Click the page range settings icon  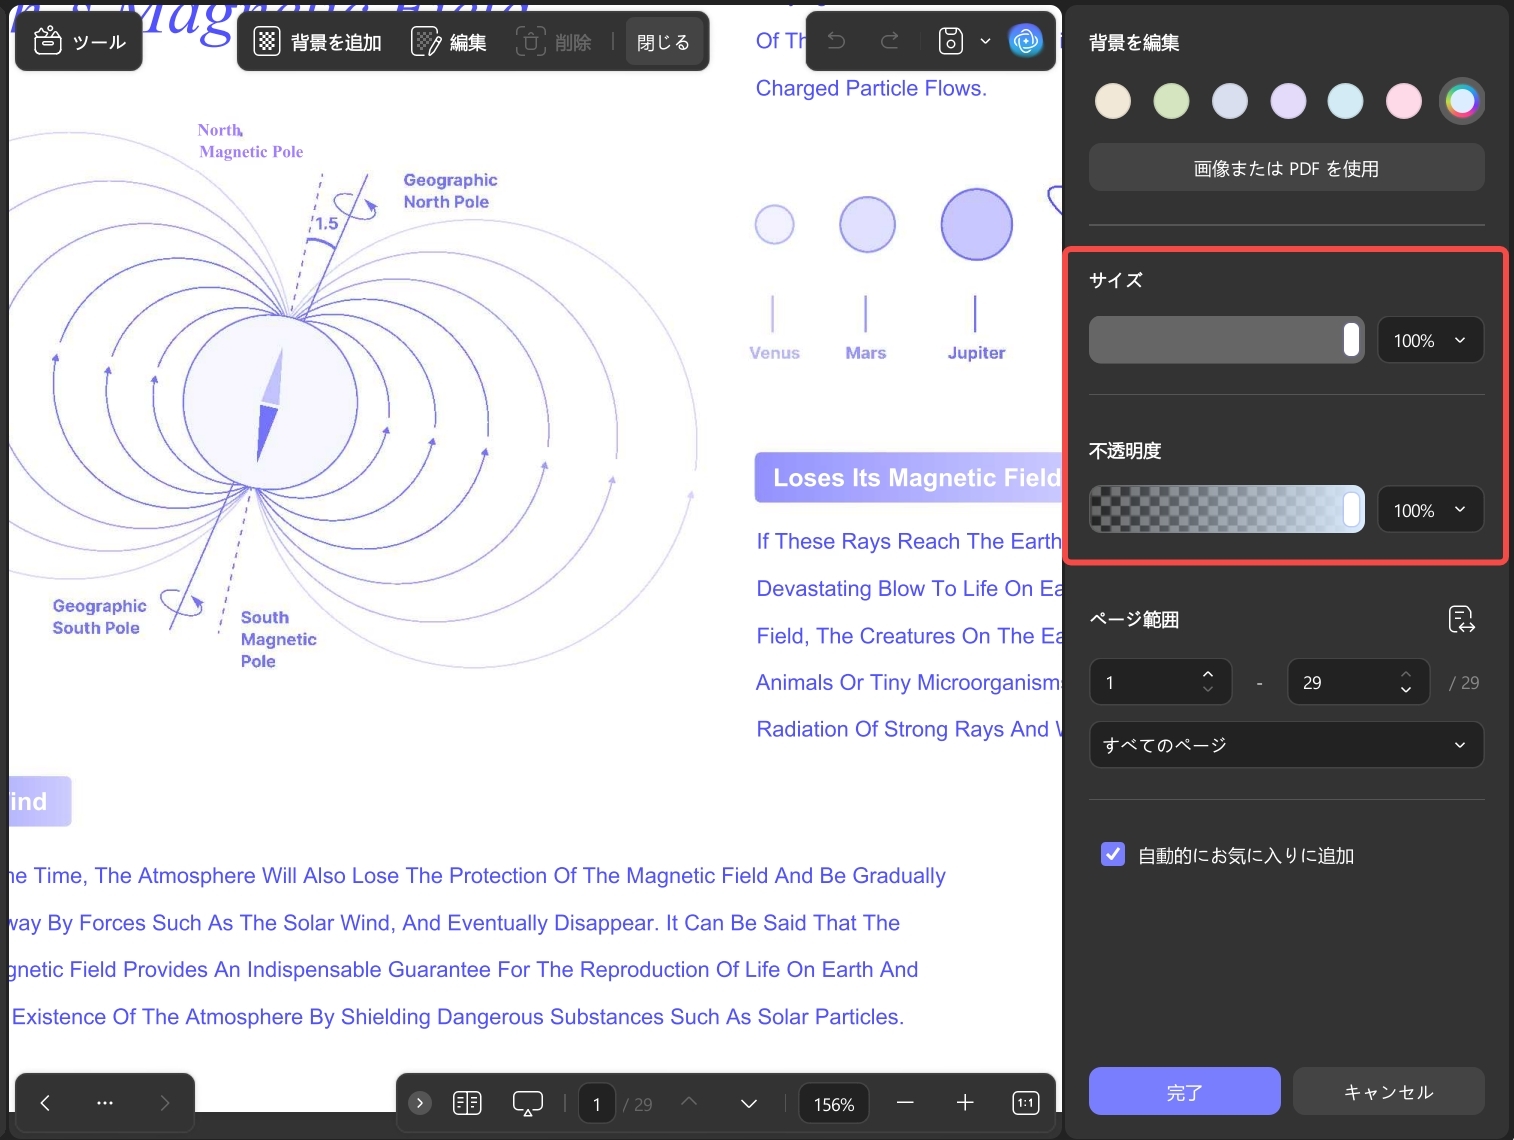click(x=1461, y=619)
